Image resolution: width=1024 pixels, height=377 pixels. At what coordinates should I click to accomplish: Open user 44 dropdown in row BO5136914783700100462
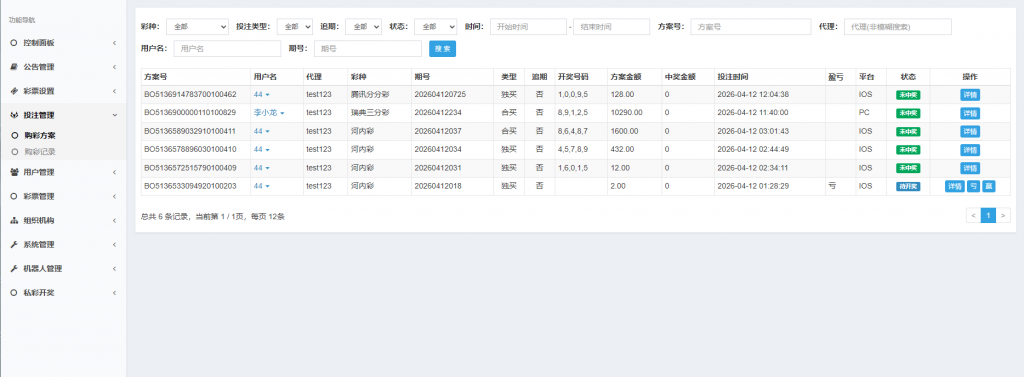point(262,95)
